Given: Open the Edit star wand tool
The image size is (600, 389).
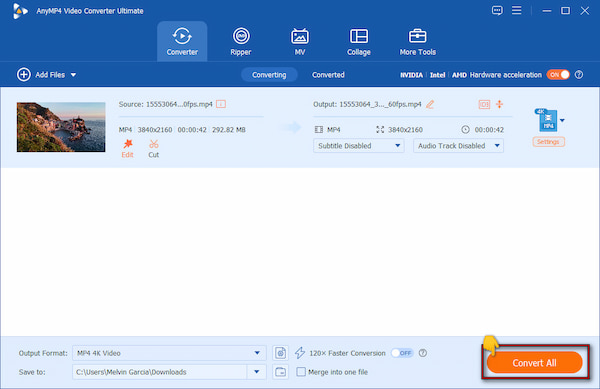Looking at the screenshot, I should tap(127, 148).
